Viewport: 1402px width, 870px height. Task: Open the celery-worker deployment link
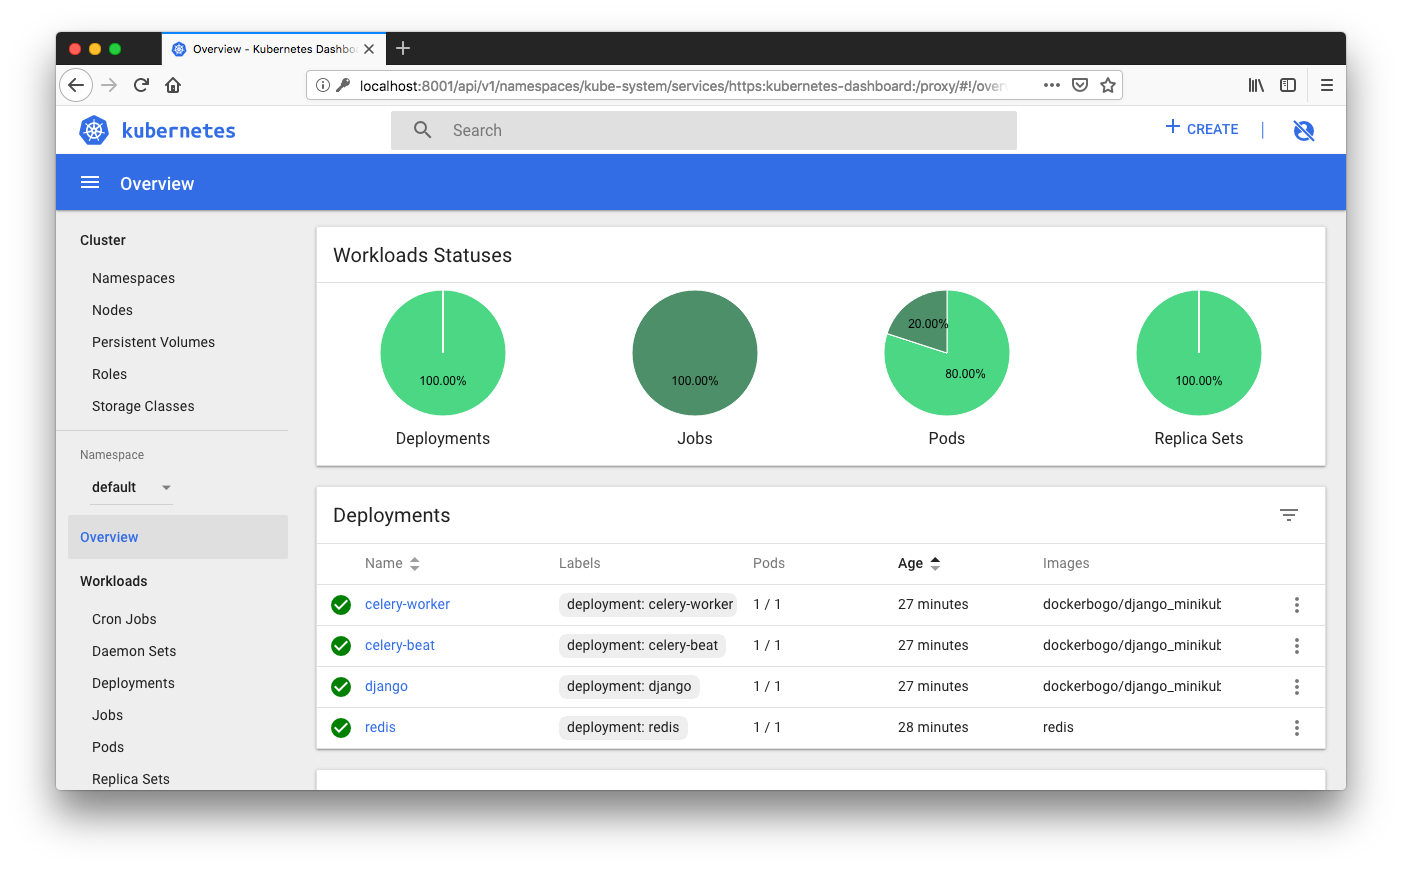407,604
